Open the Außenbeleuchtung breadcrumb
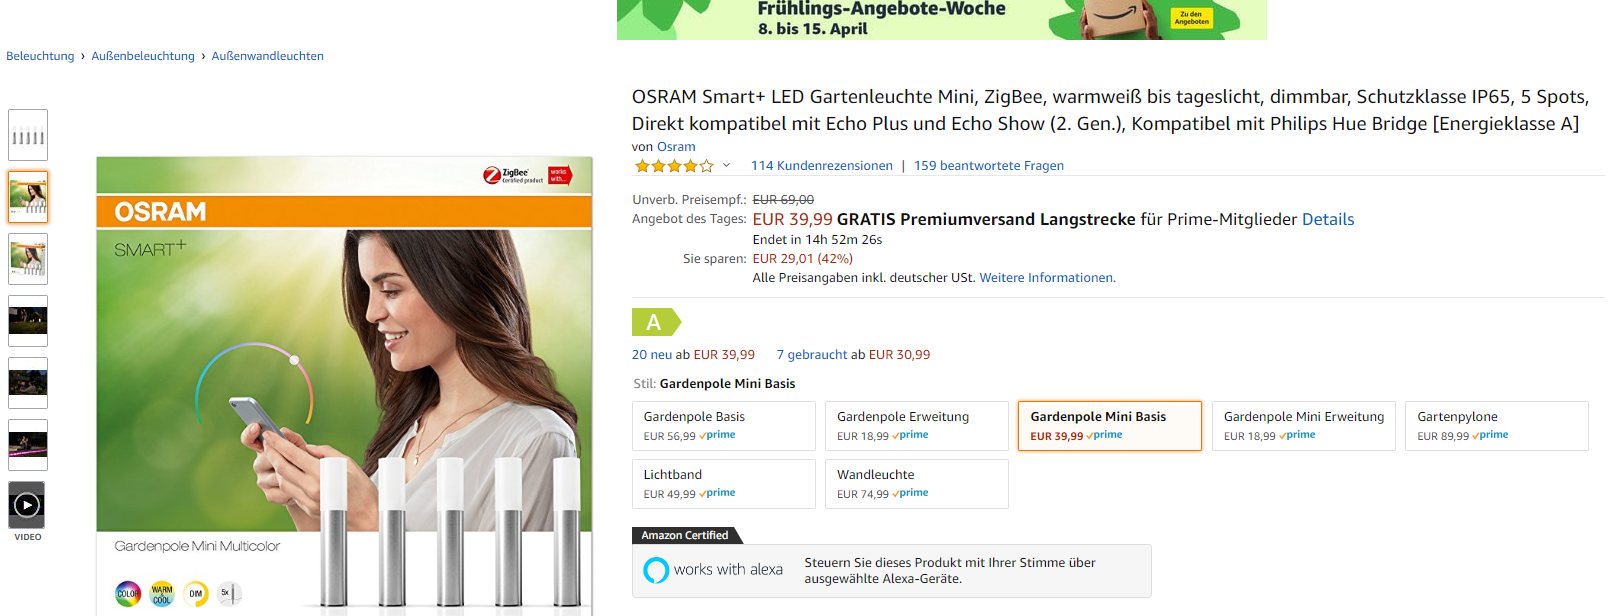The image size is (1608, 616). click(143, 56)
